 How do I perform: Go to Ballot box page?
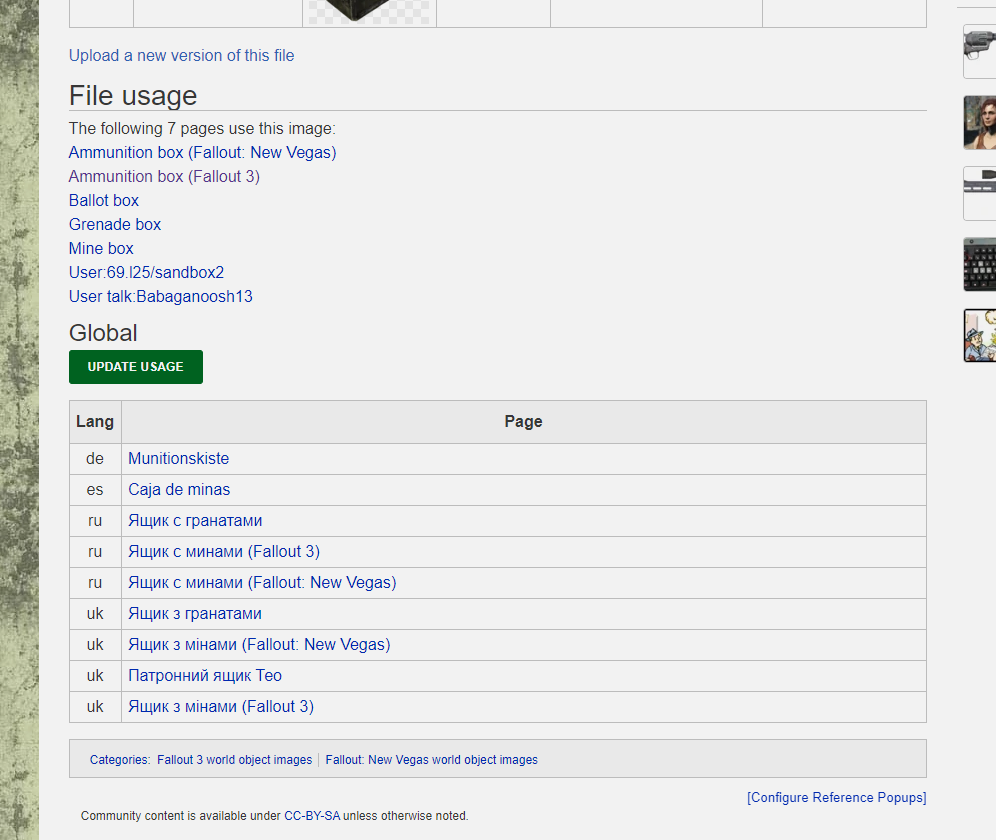coord(104,201)
